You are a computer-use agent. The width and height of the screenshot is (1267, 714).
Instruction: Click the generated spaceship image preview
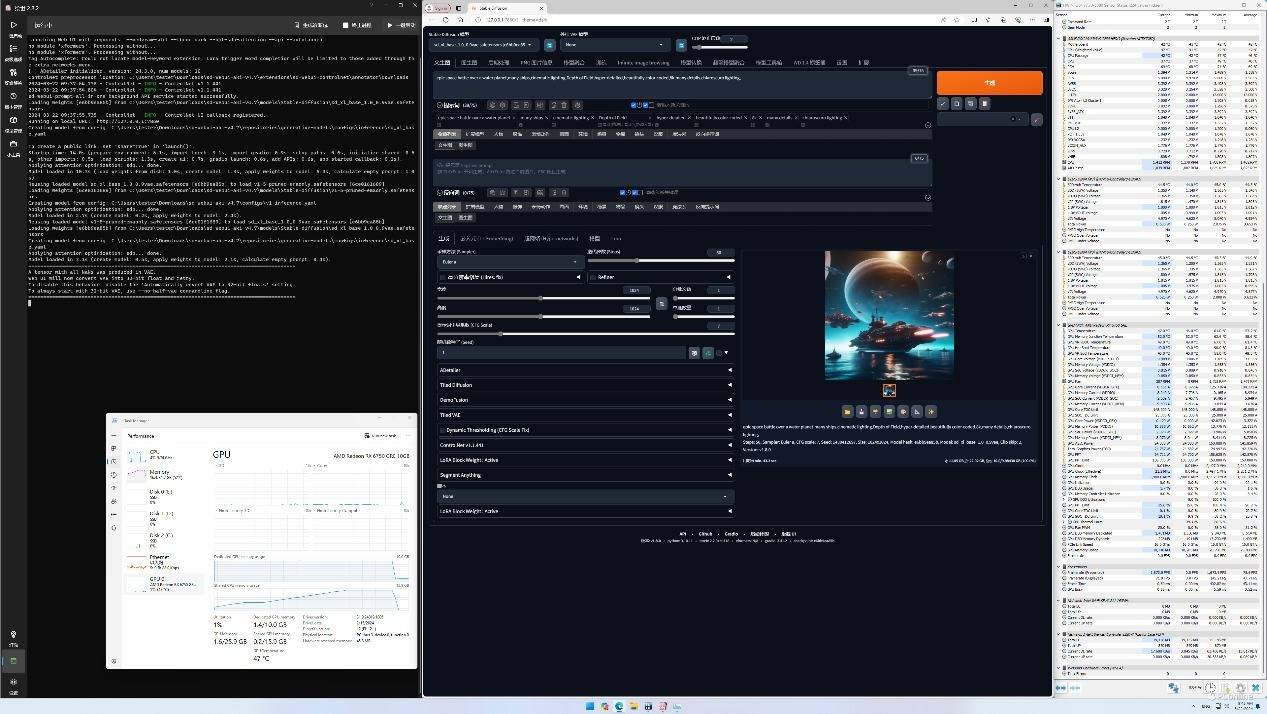pos(889,315)
